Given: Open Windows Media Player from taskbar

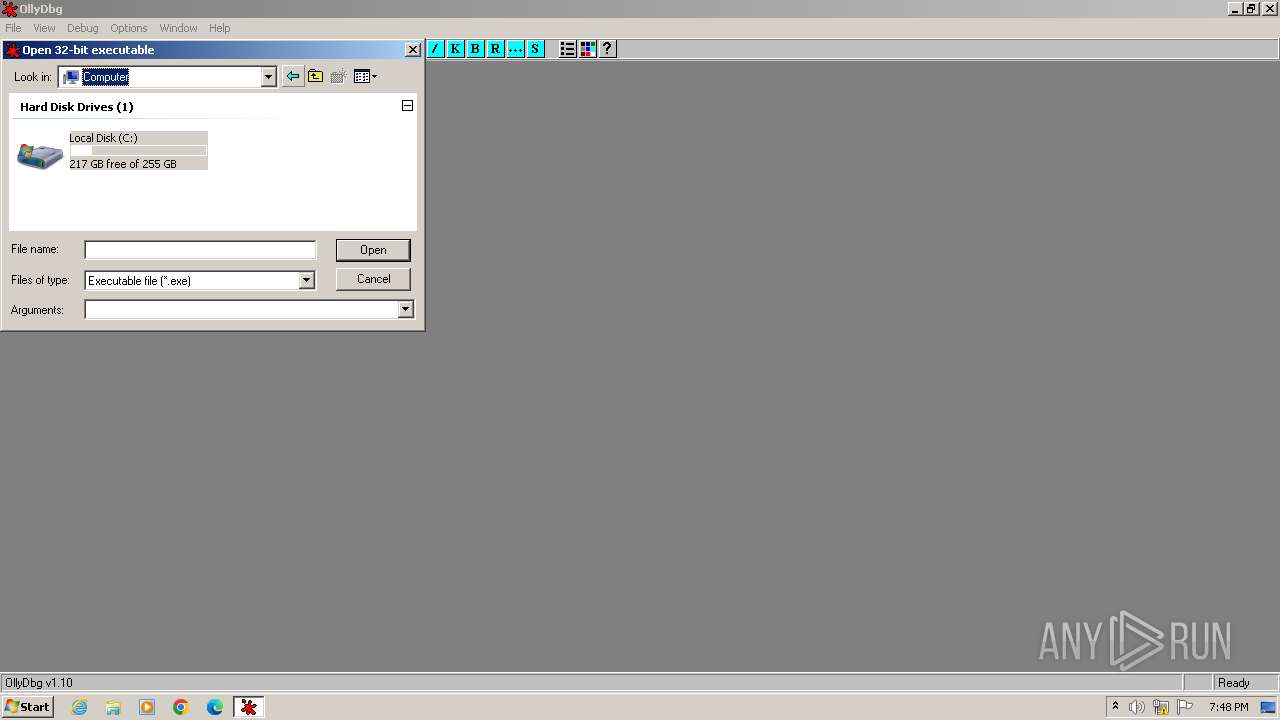Looking at the screenshot, I should click(x=147, y=707).
